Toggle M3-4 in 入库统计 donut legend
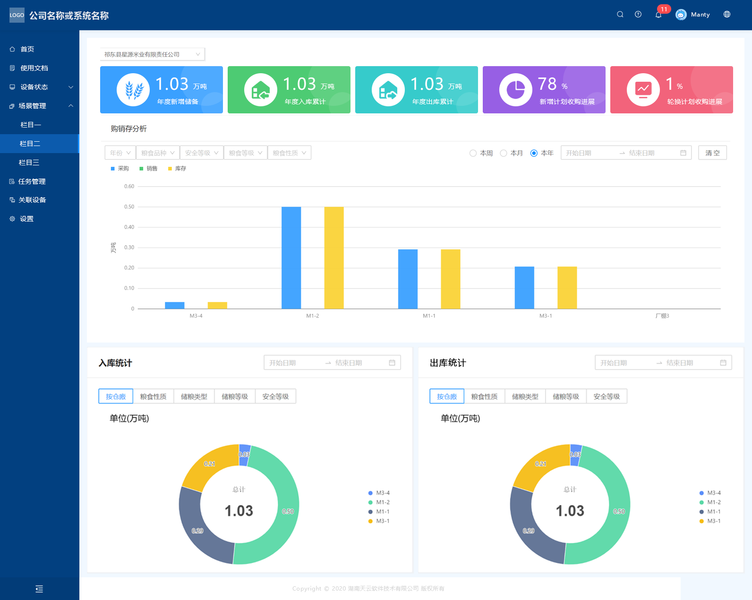Image resolution: width=752 pixels, height=600 pixels. pos(379,493)
